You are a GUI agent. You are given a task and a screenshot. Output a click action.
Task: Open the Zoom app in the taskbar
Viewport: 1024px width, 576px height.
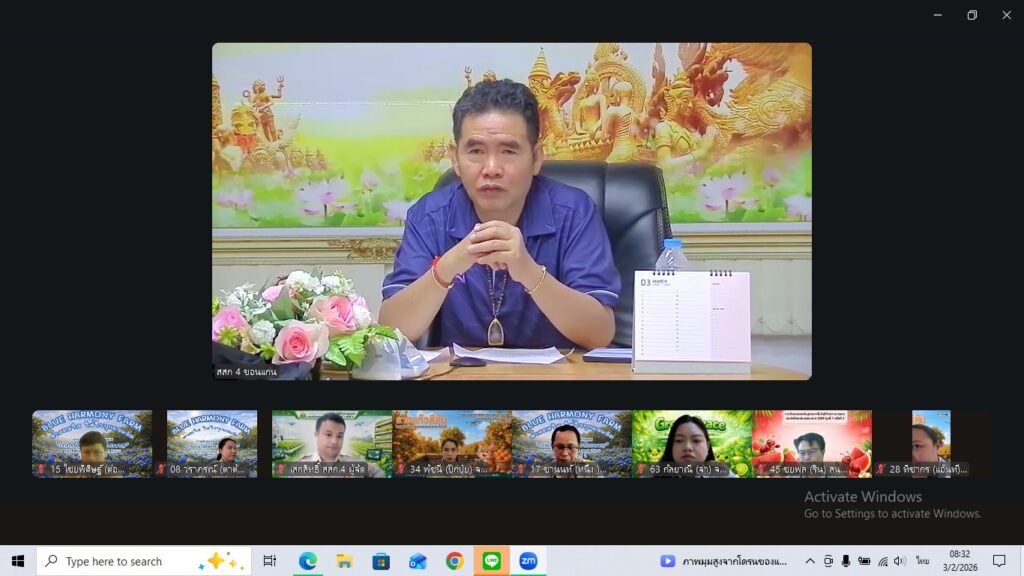pyautogui.click(x=527, y=561)
